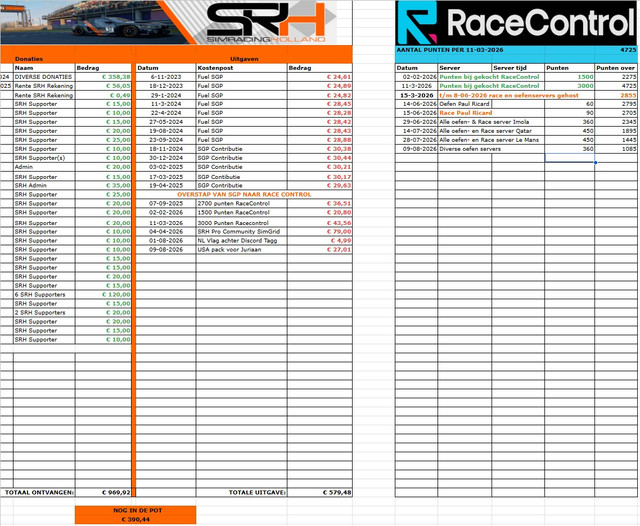The image size is (640, 526).
Task: Click the 'NL Vlag achter Discord Tagg' cell
Action: pyautogui.click(x=241, y=240)
